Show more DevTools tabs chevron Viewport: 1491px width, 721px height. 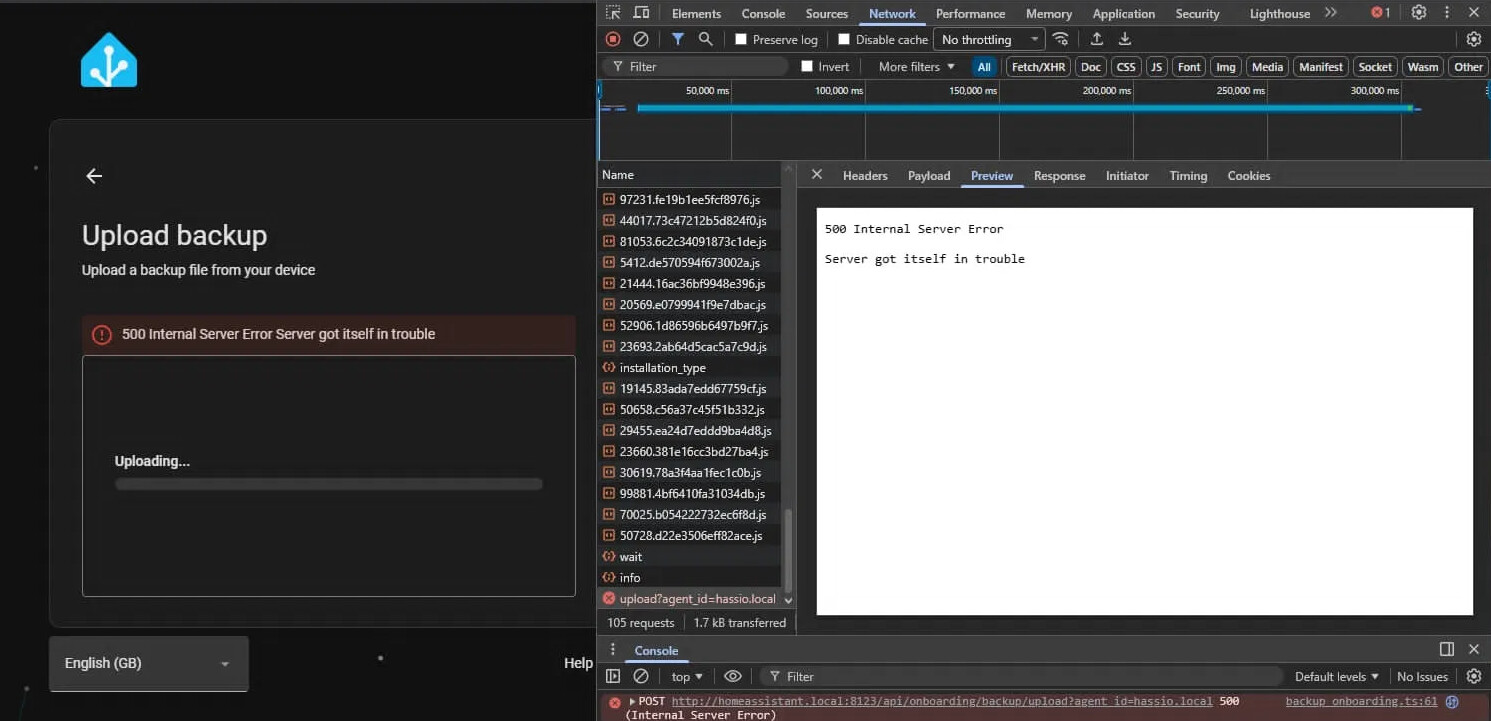point(1330,13)
